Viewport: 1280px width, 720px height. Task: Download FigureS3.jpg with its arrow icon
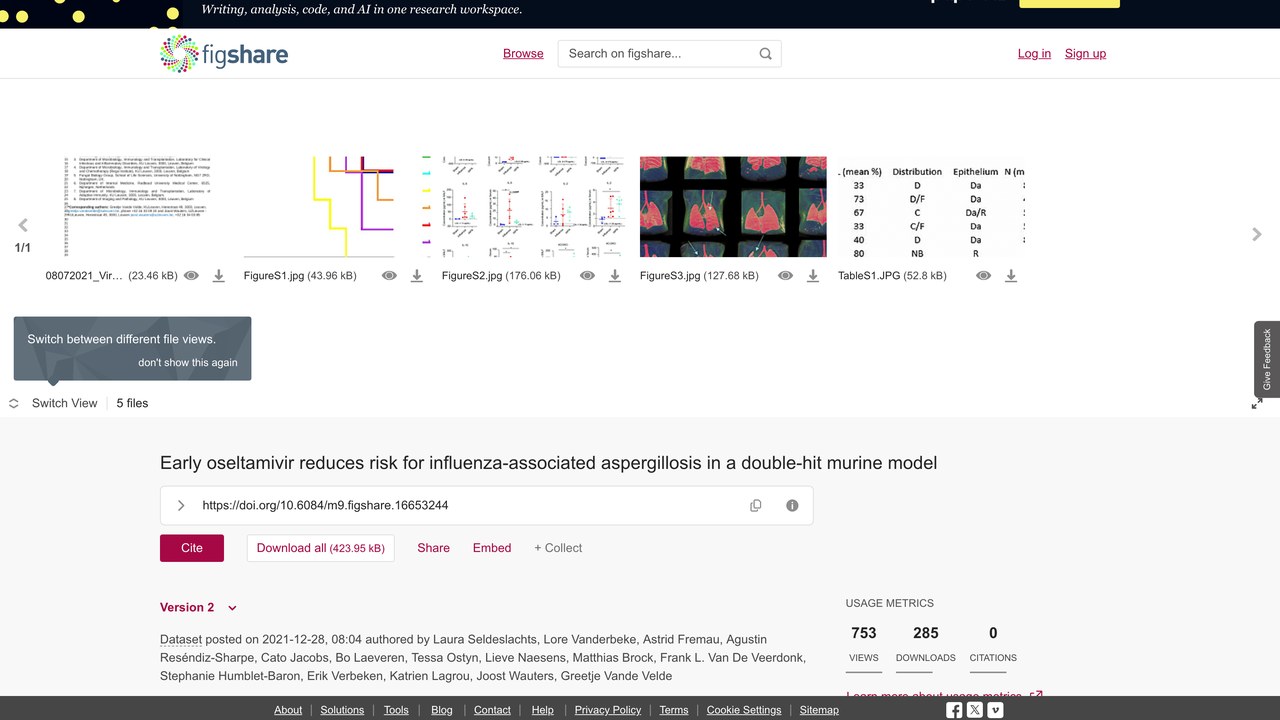tap(812, 276)
